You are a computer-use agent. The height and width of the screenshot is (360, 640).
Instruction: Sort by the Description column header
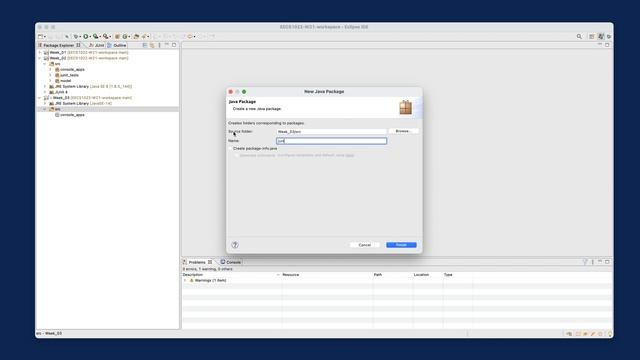pos(232,275)
